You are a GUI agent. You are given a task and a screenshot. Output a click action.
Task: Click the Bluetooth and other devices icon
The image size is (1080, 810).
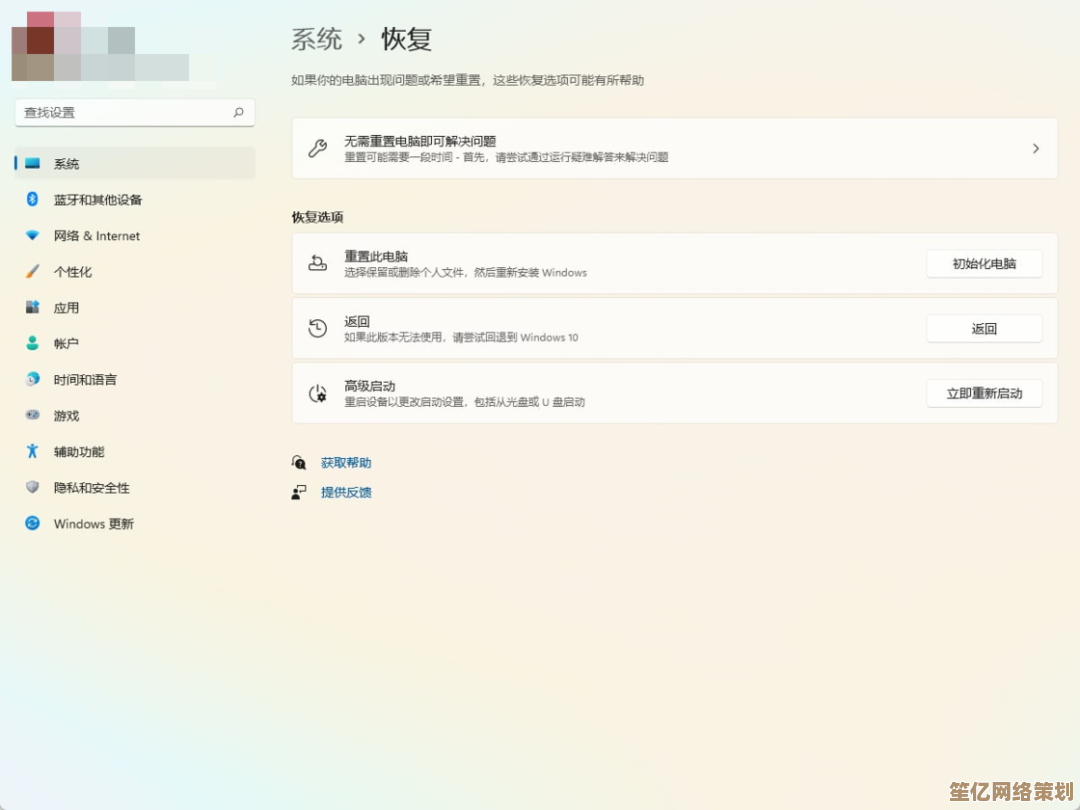32,199
